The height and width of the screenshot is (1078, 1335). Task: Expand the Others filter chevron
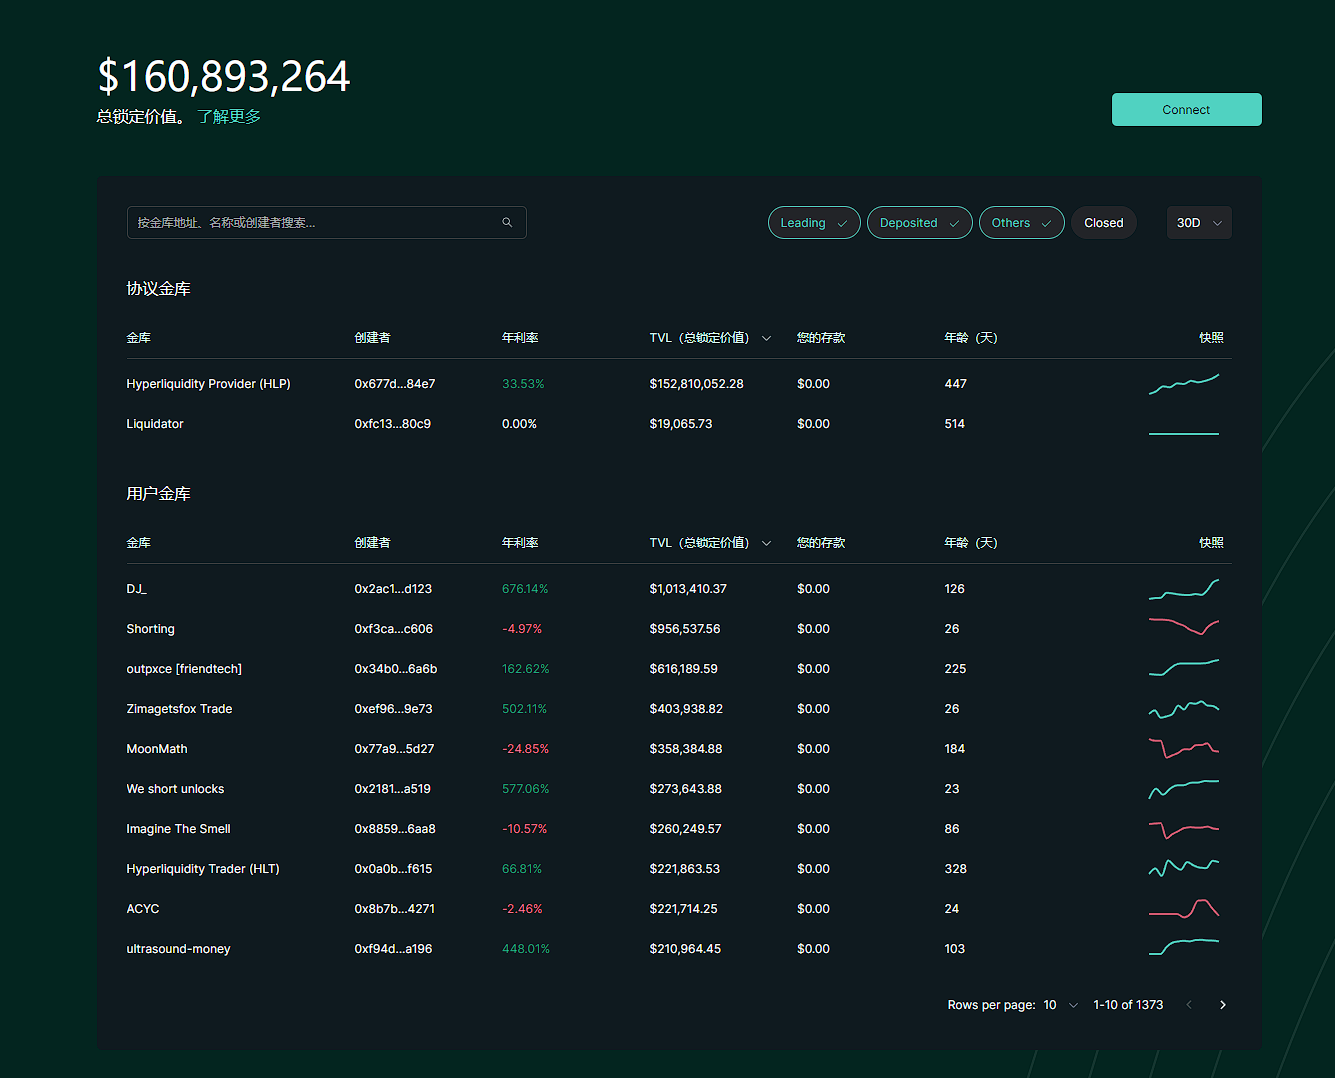click(x=1047, y=224)
